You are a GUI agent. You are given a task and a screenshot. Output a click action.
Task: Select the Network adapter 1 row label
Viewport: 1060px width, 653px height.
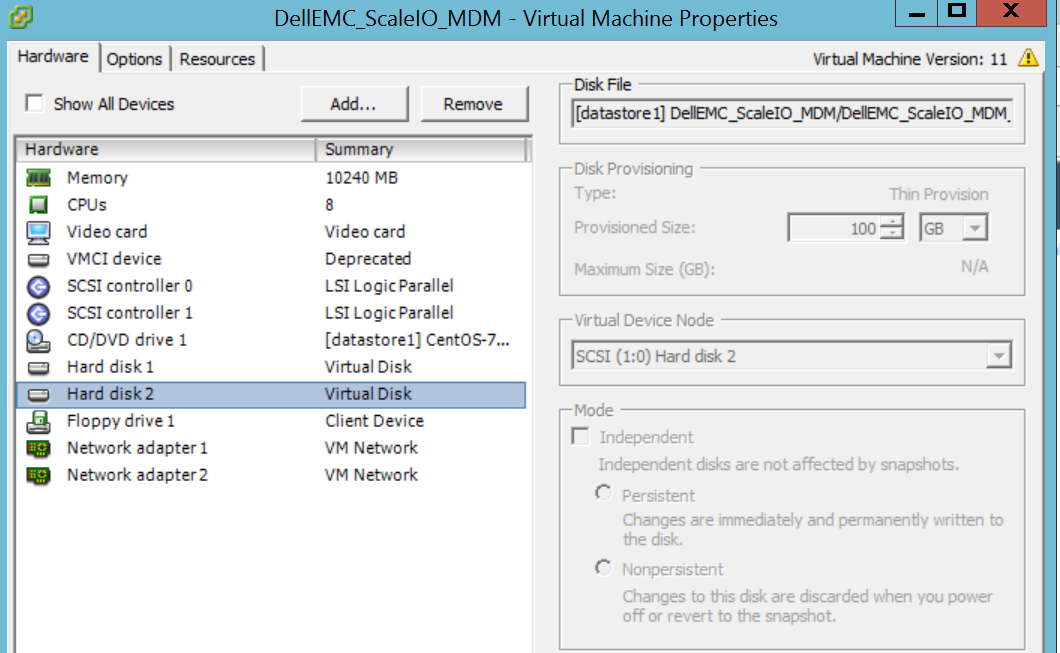[x=137, y=448]
